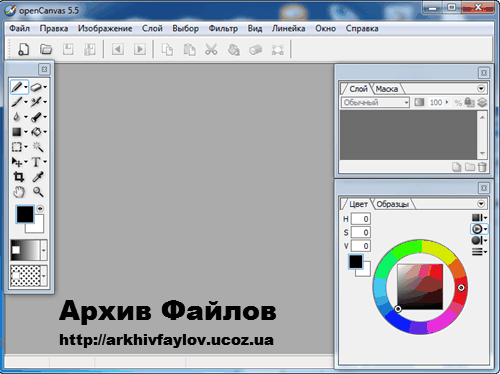This screenshot has width=500, height=374.
Task: Click the S saturation value field
Action: coord(360,232)
